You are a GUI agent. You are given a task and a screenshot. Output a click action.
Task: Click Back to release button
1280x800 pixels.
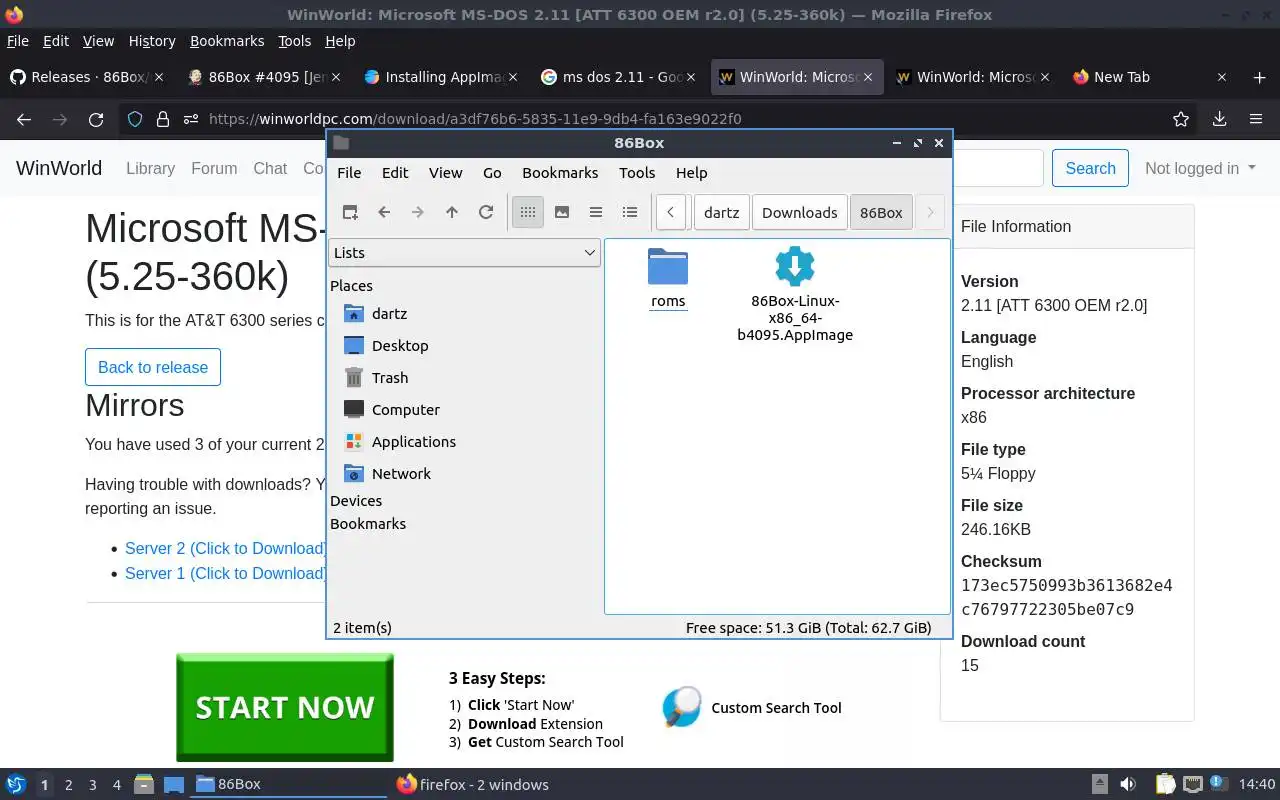tap(153, 367)
